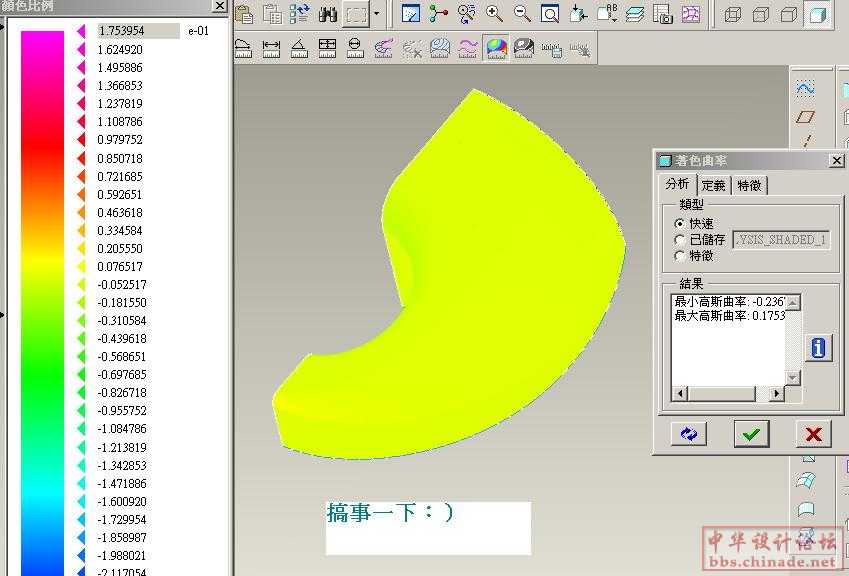Click the Shaded Curvature rainbow icon
The width and height of the screenshot is (849, 576).
tap(497, 48)
